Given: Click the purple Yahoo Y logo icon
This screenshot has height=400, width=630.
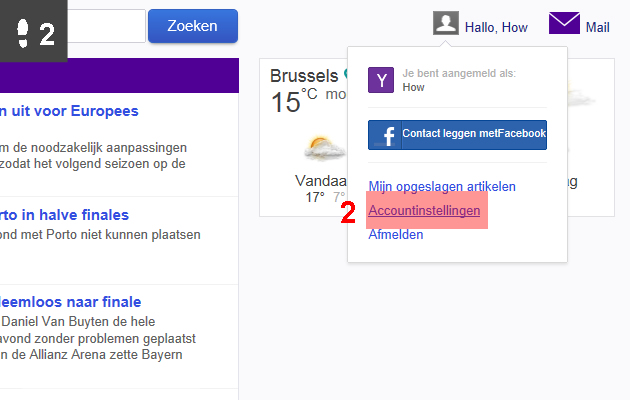Looking at the screenshot, I should click(x=381, y=80).
